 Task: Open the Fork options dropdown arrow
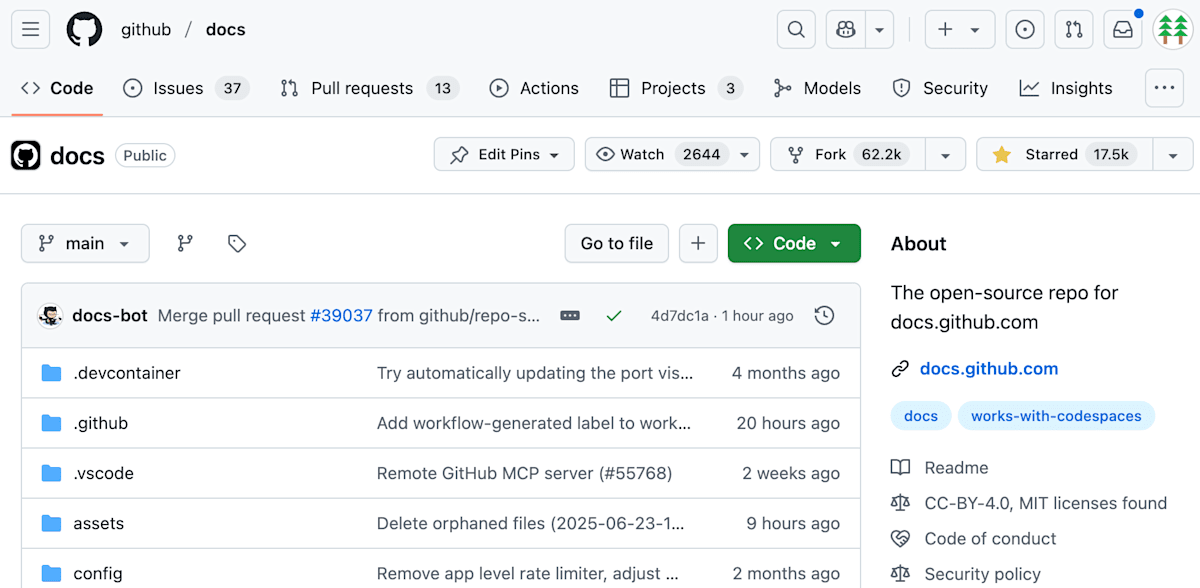[x=946, y=154]
